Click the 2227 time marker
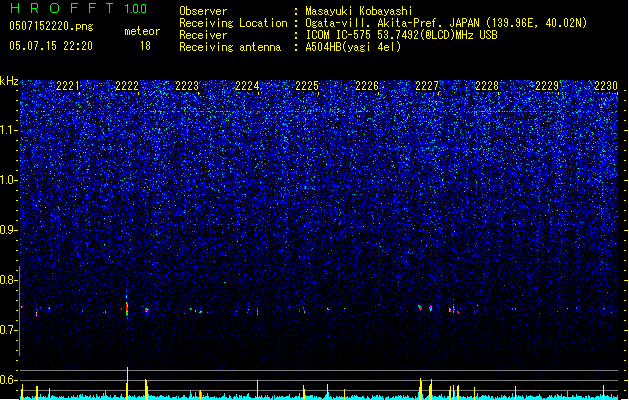Viewport: 629px width, 400px height. (x=427, y=86)
